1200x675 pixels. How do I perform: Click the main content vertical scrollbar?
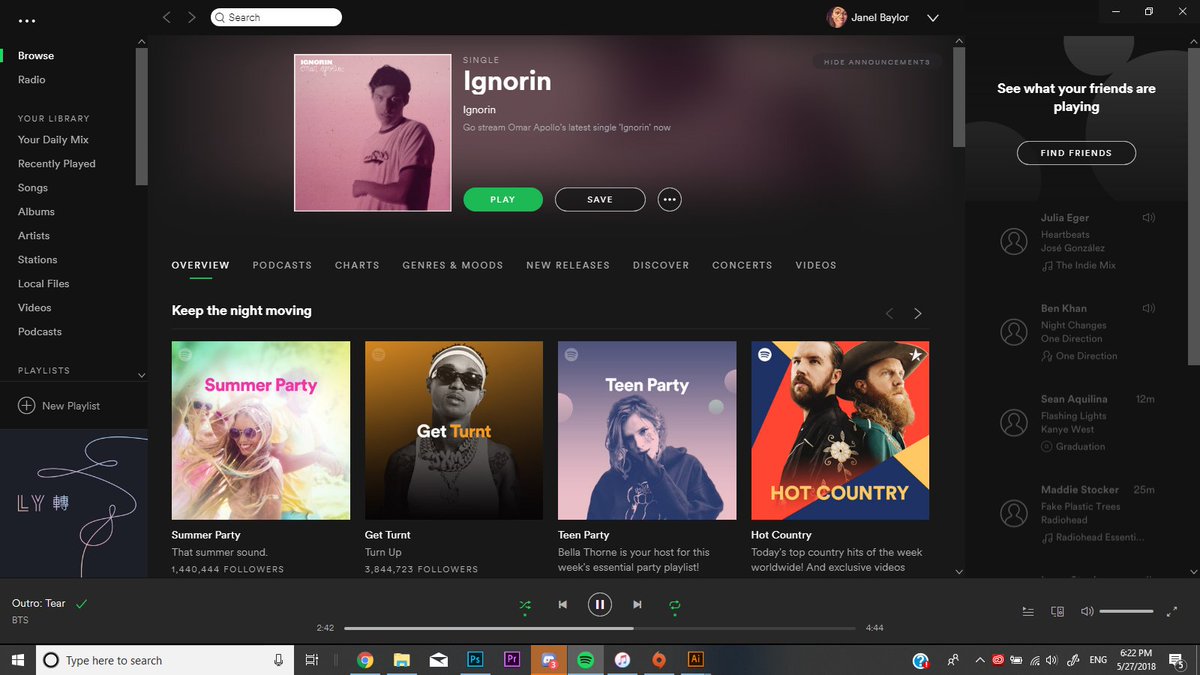pyautogui.click(x=959, y=98)
